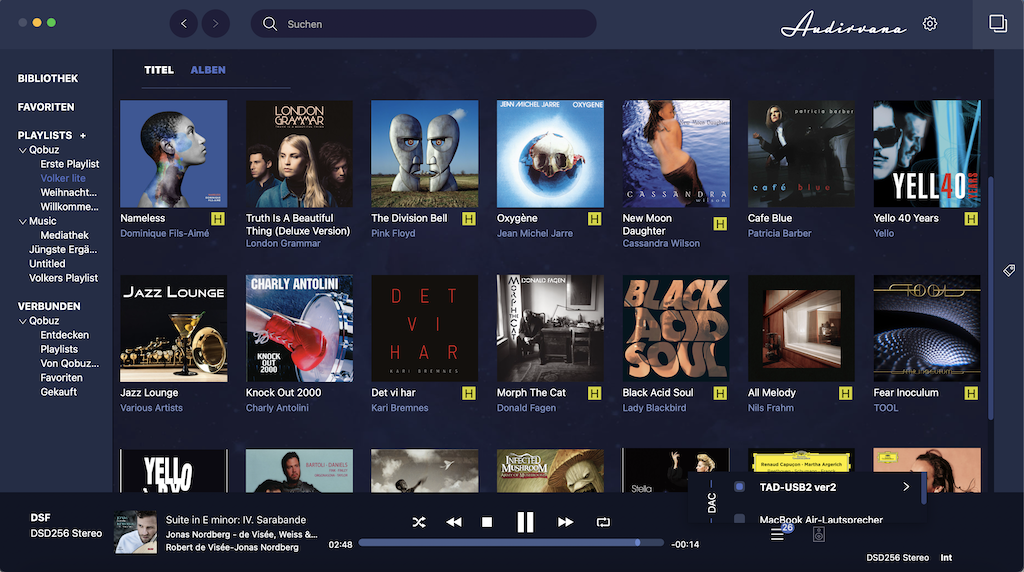
Task: Skip to previous track
Action: click(x=454, y=522)
